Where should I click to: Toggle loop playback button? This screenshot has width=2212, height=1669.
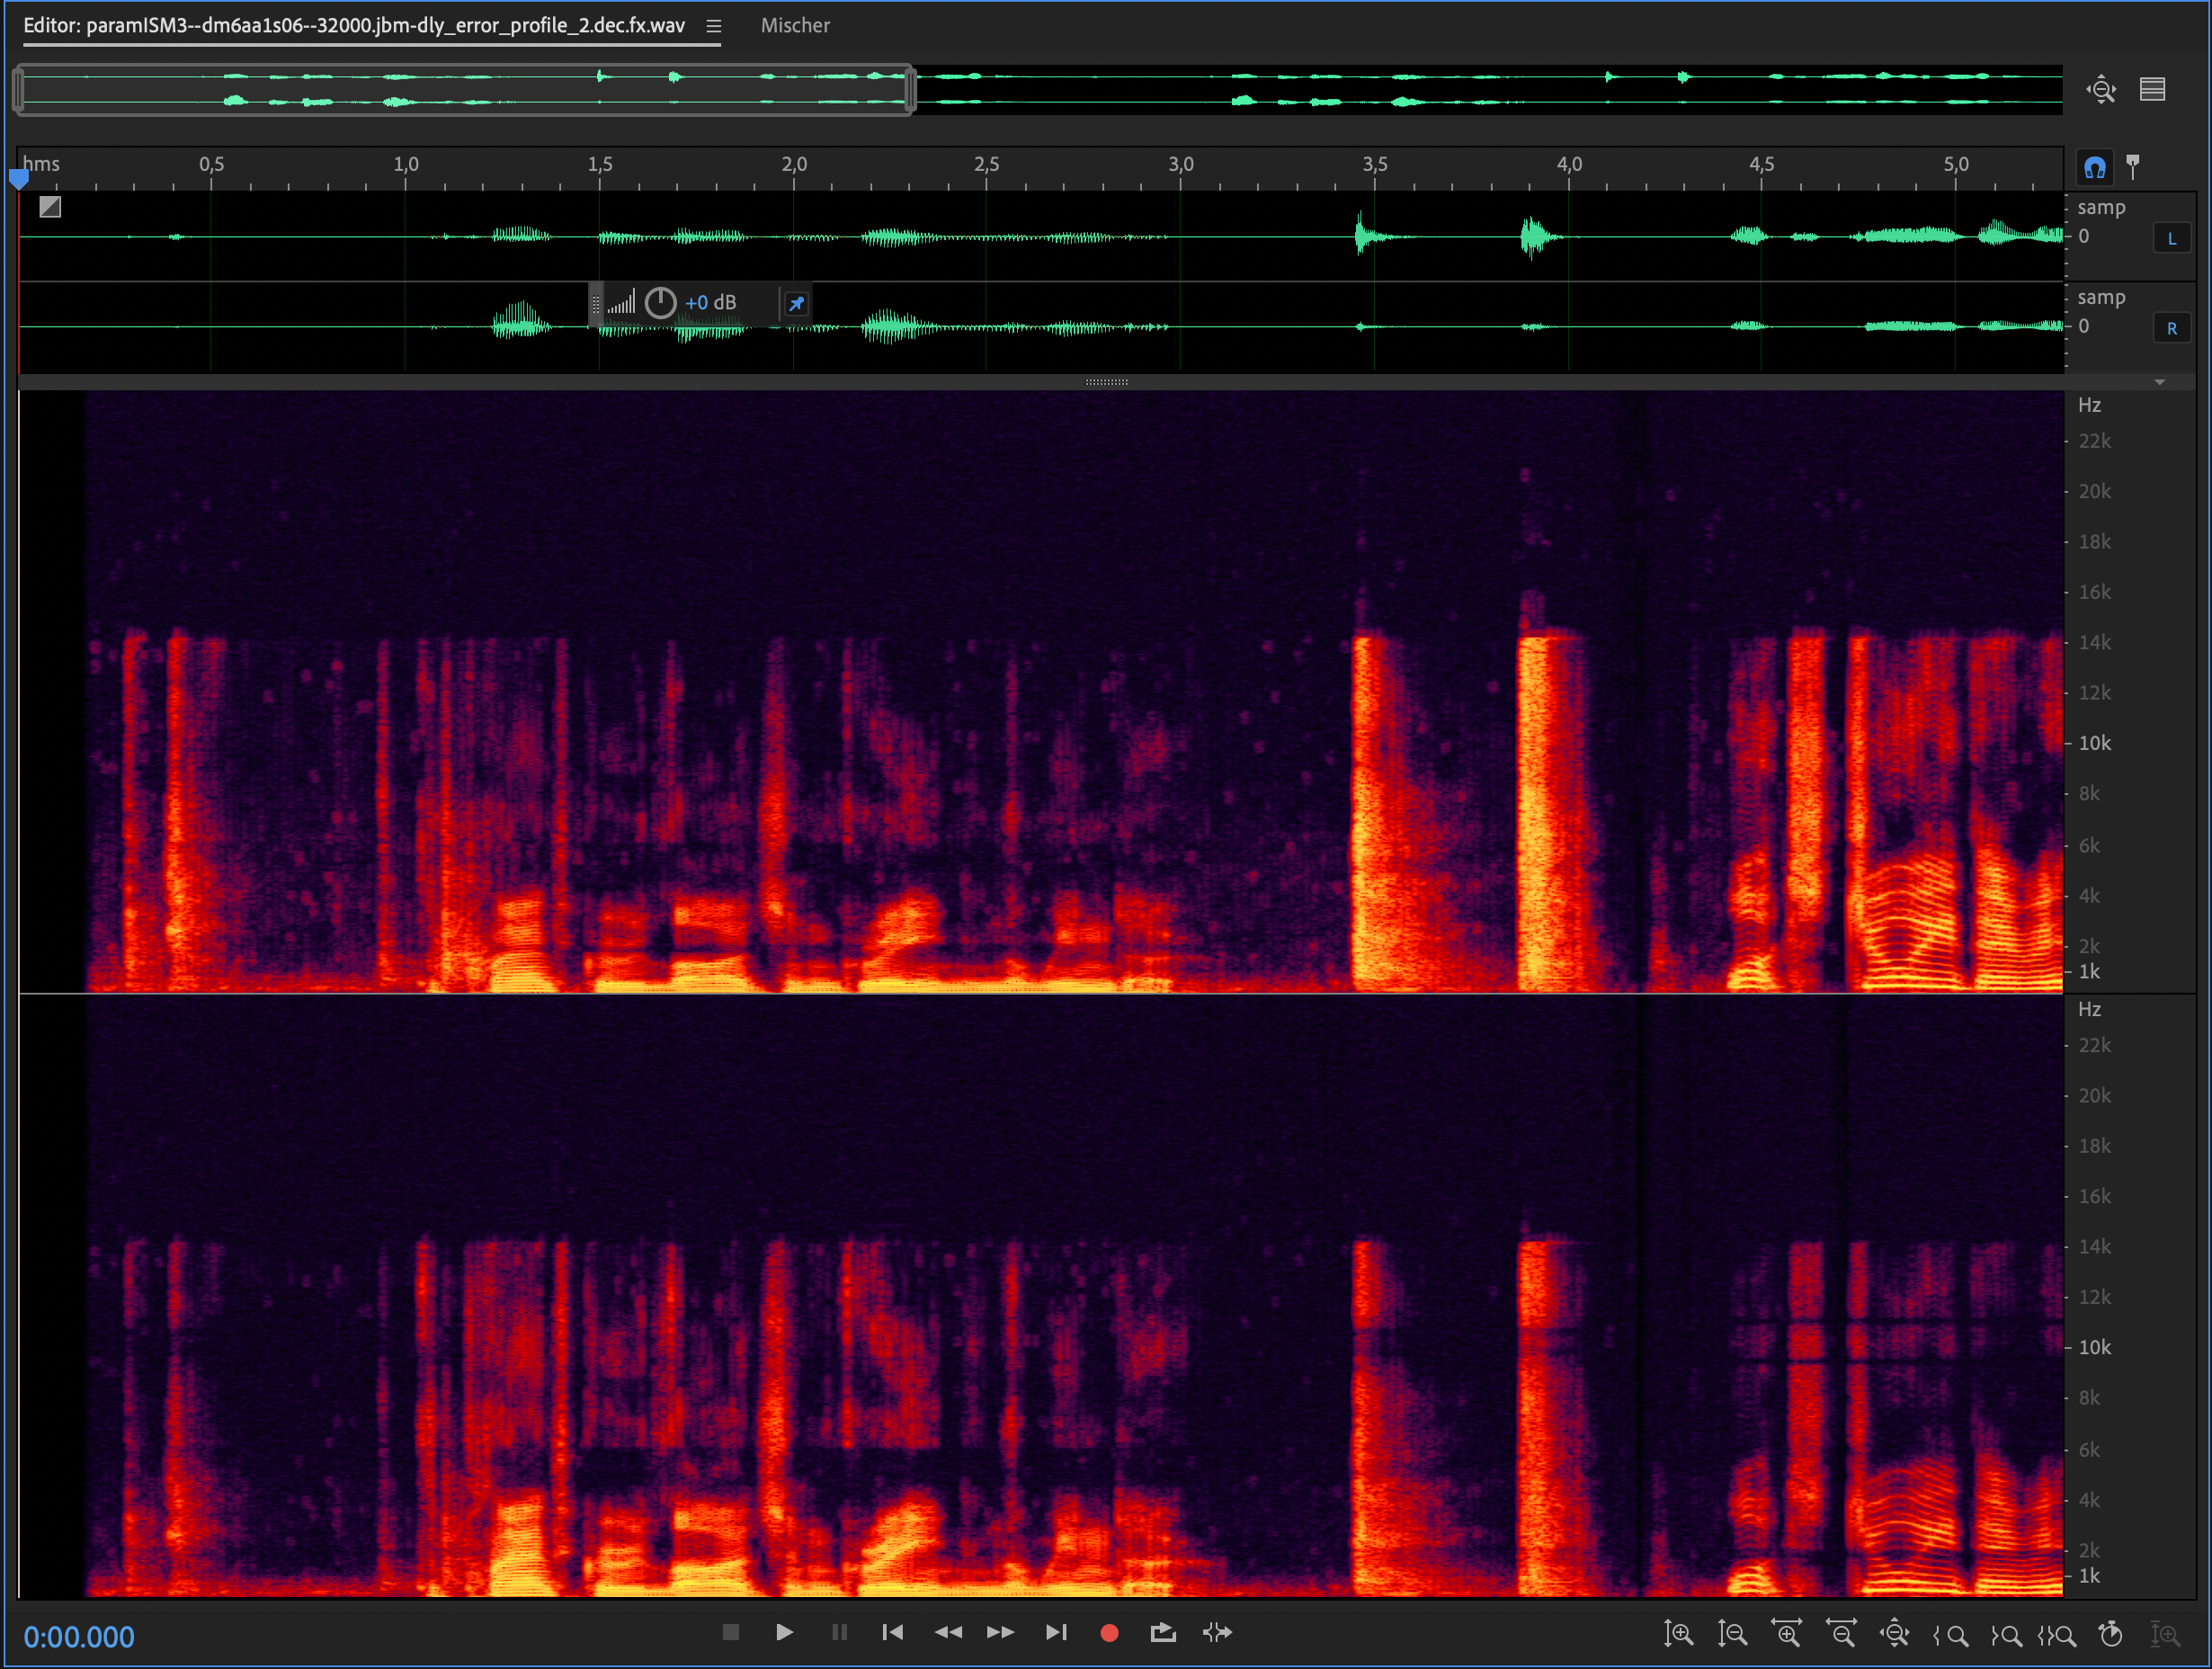pyautogui.click(x=1162, y=1632)
